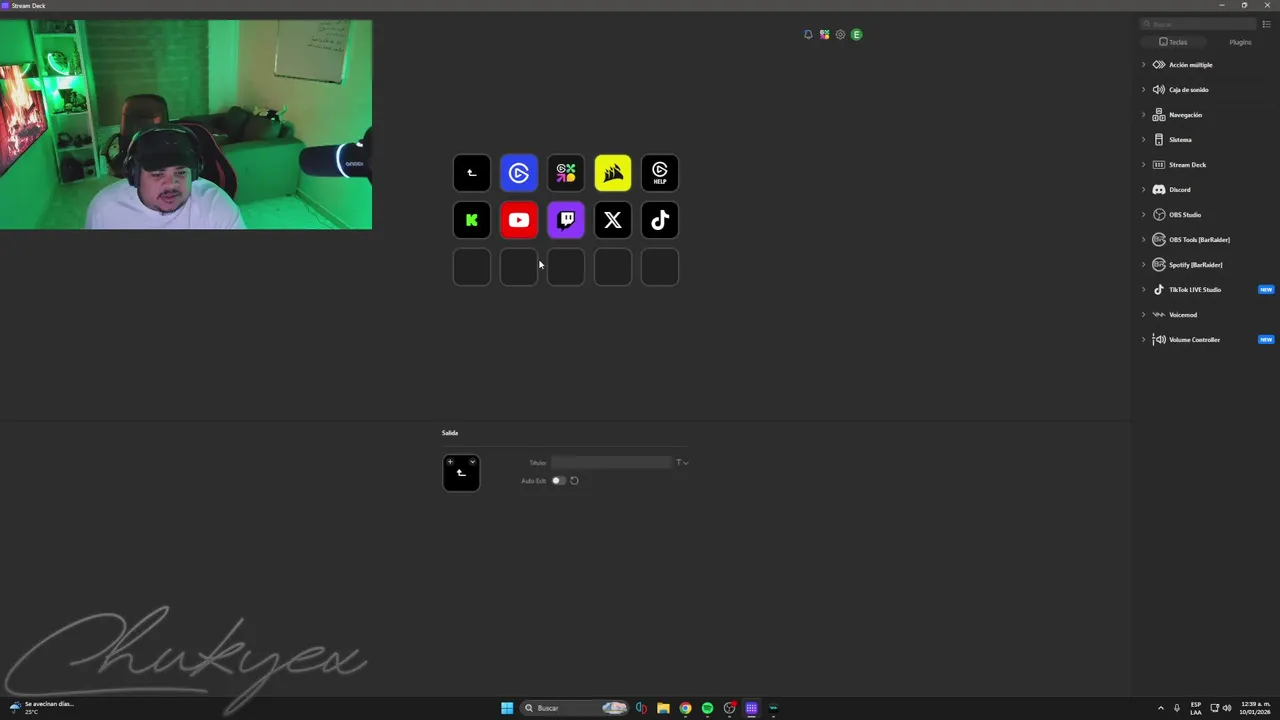Switch to the Teclas tab
Image resolution: width=1280 pixels, height=720 pixels.
coord(1173,42)
